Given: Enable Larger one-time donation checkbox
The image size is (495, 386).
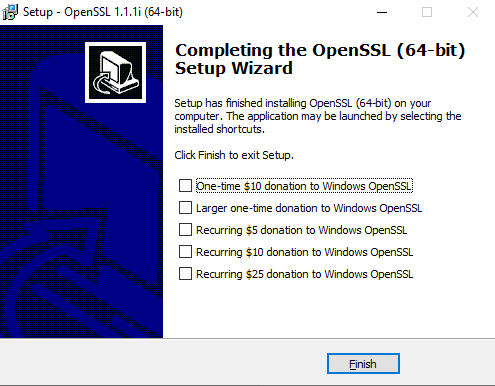Looking at the screenshot, I should coord(185,208).
